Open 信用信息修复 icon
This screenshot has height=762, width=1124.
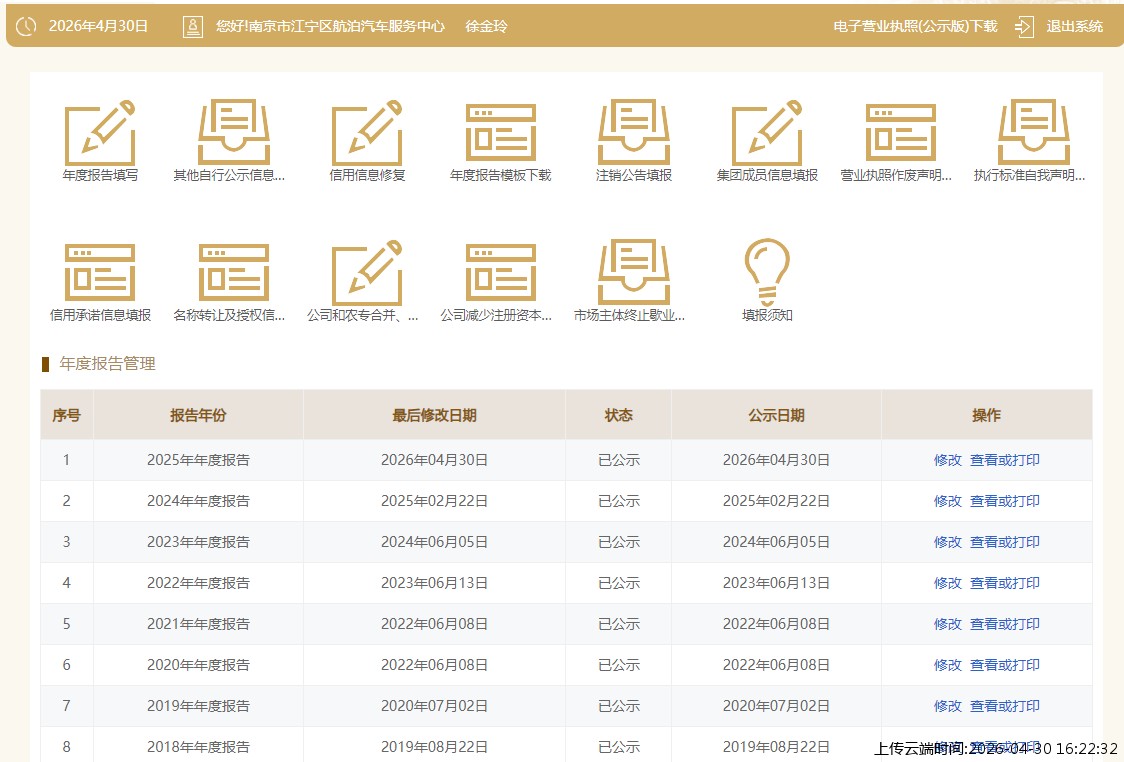(367, 133)
